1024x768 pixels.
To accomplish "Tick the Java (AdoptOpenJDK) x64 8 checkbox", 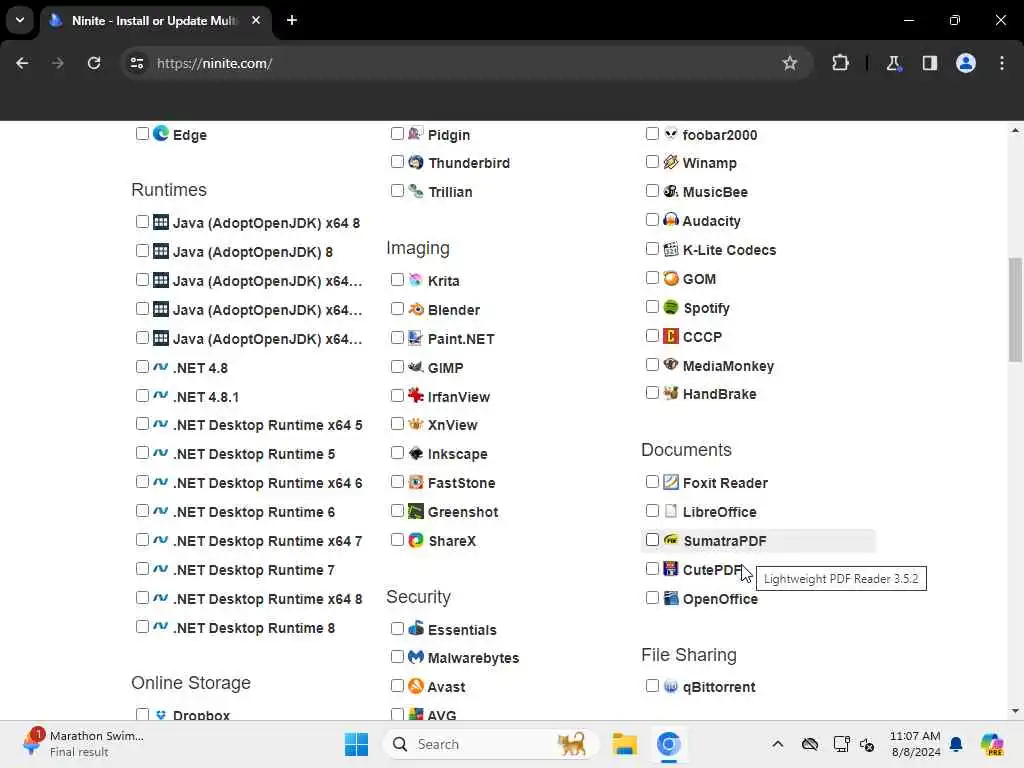I will pyautogui.click(x=142, y=221).
